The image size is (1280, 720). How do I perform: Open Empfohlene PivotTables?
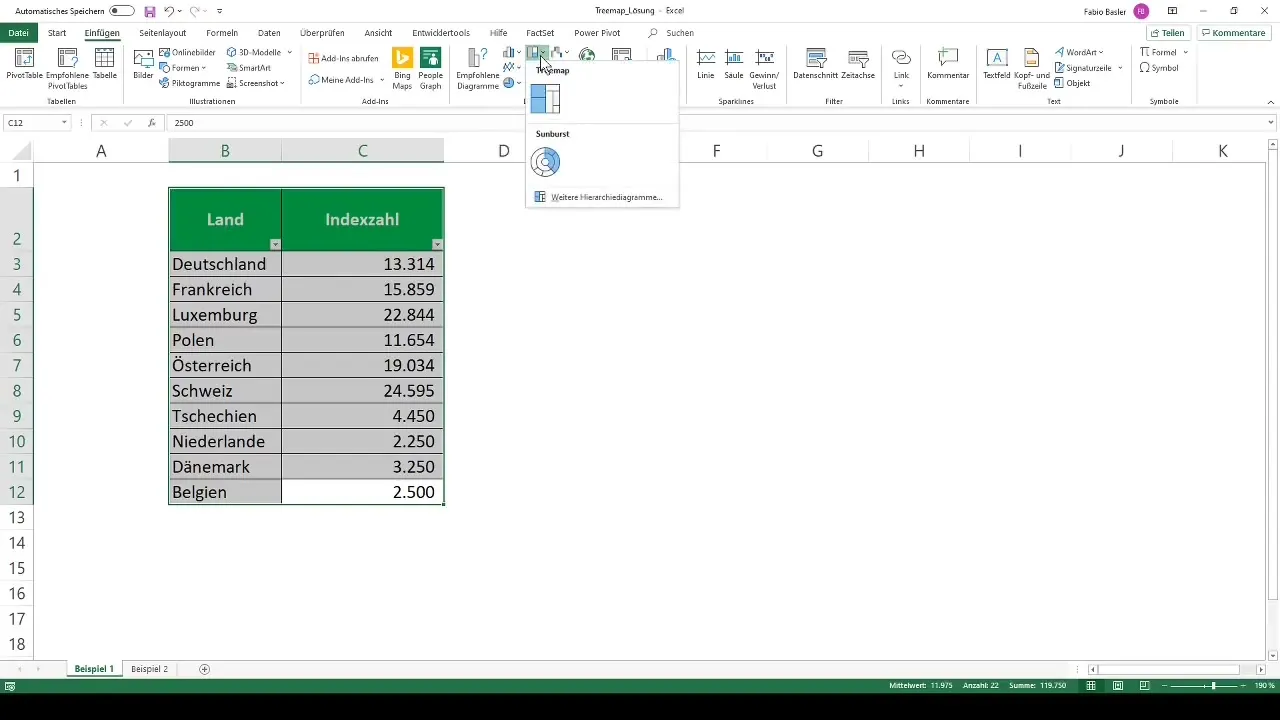[x=67, y=68]
